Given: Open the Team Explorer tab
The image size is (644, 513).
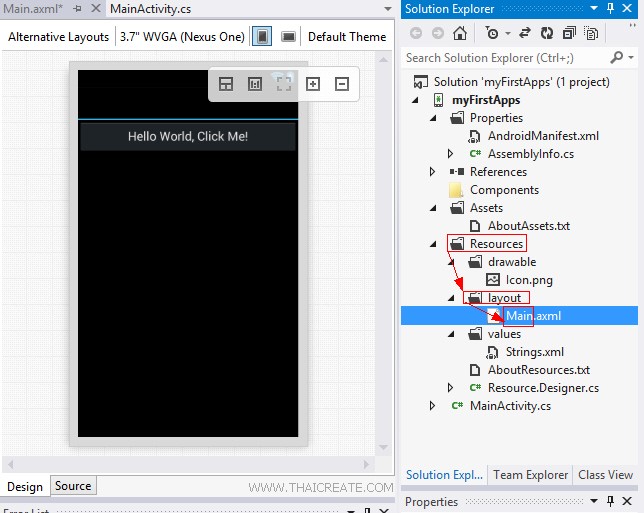Looking at the screenshot, I should [x=530, y=475].
